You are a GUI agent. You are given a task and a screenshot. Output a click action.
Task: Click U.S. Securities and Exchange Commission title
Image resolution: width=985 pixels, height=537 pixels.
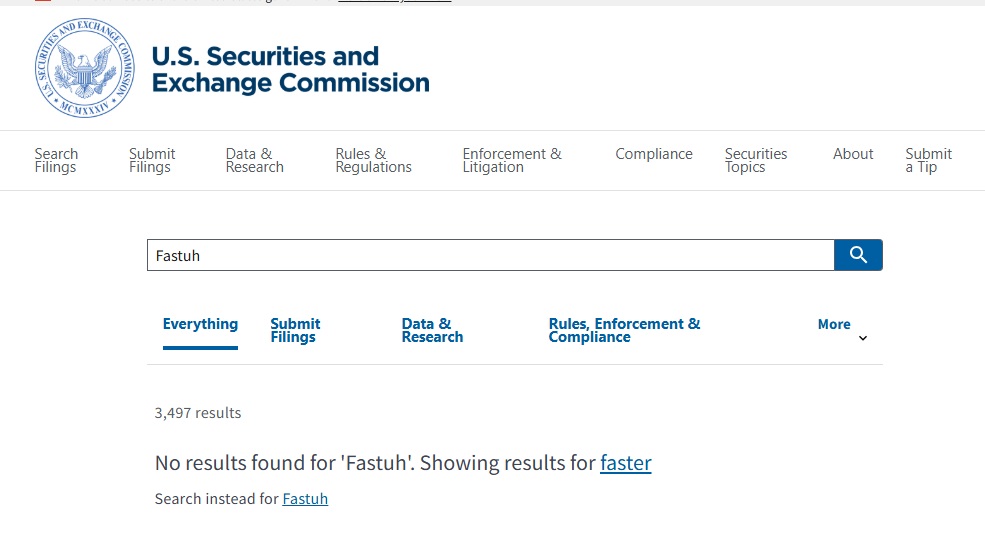290,69
